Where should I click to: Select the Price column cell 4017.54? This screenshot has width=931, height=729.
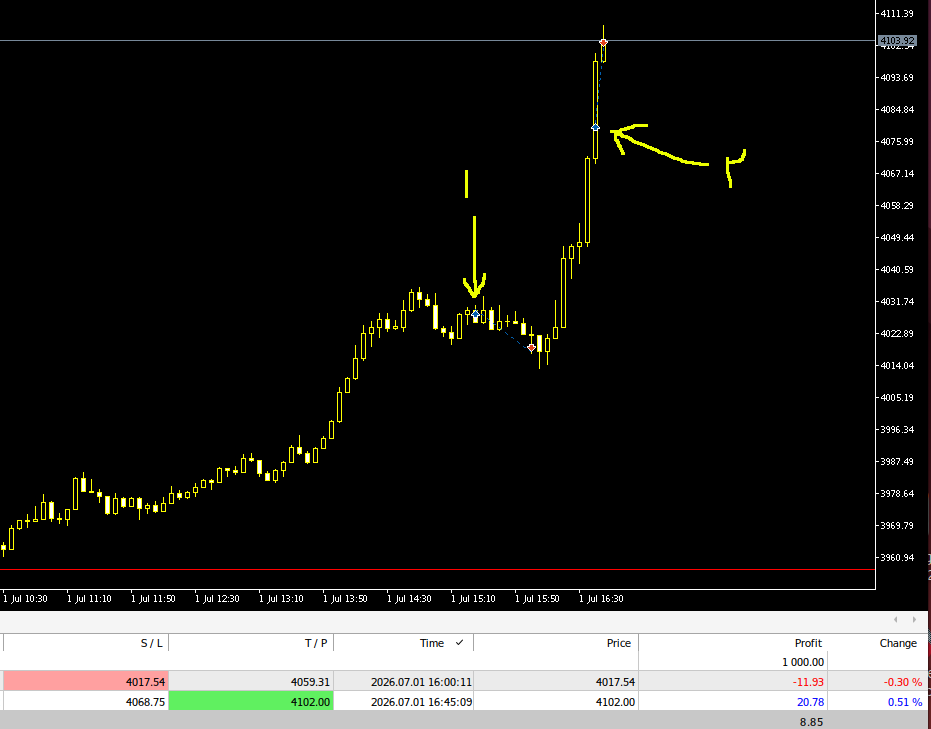(556, 682)
